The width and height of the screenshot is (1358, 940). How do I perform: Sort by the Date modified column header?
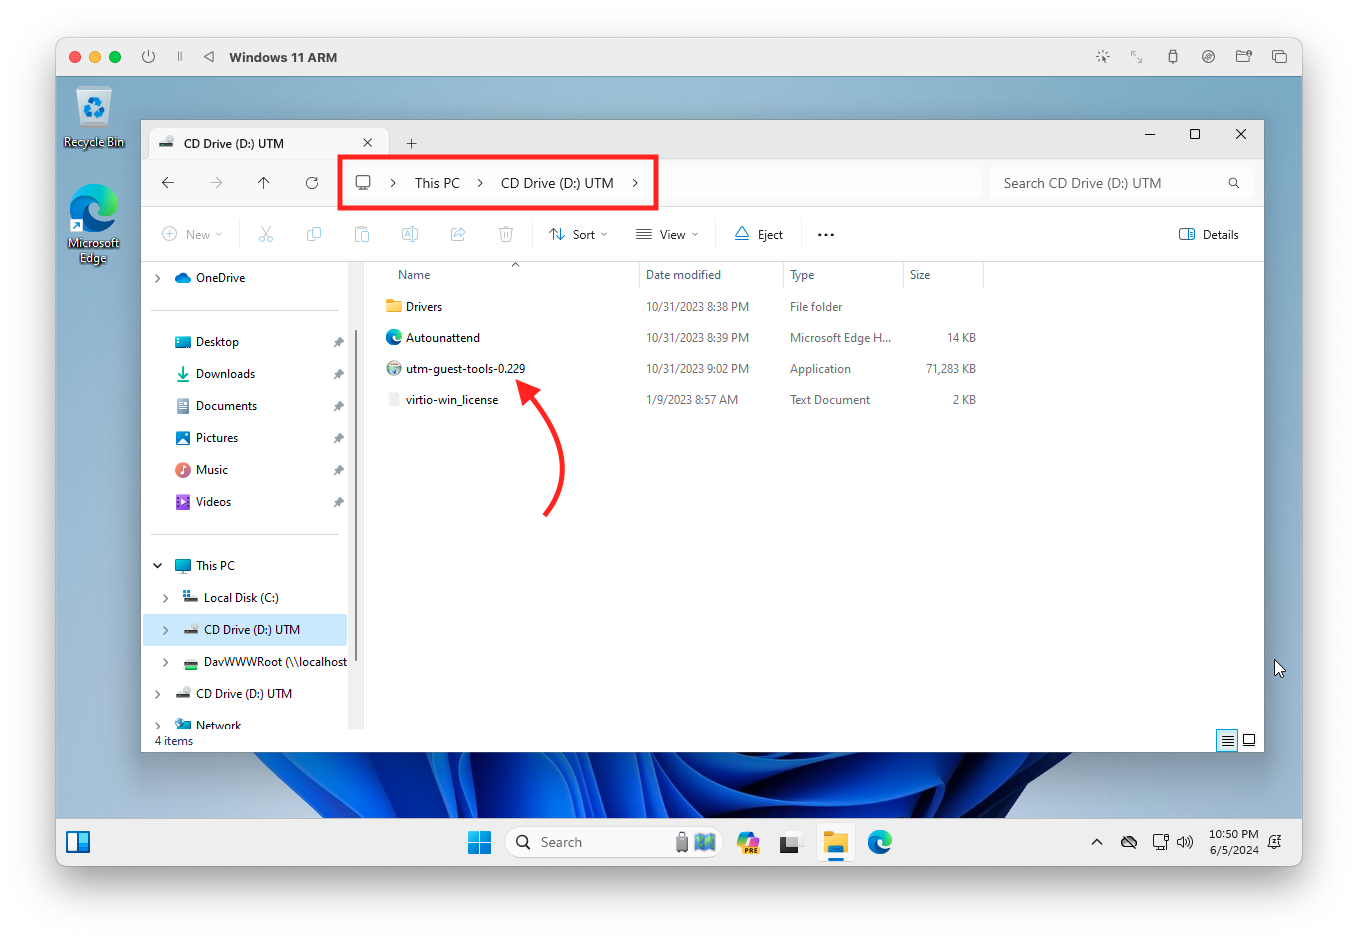(711, 275)
